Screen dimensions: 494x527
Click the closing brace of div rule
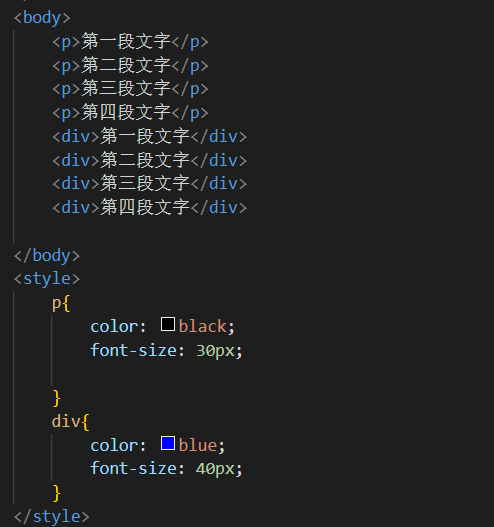57,493
